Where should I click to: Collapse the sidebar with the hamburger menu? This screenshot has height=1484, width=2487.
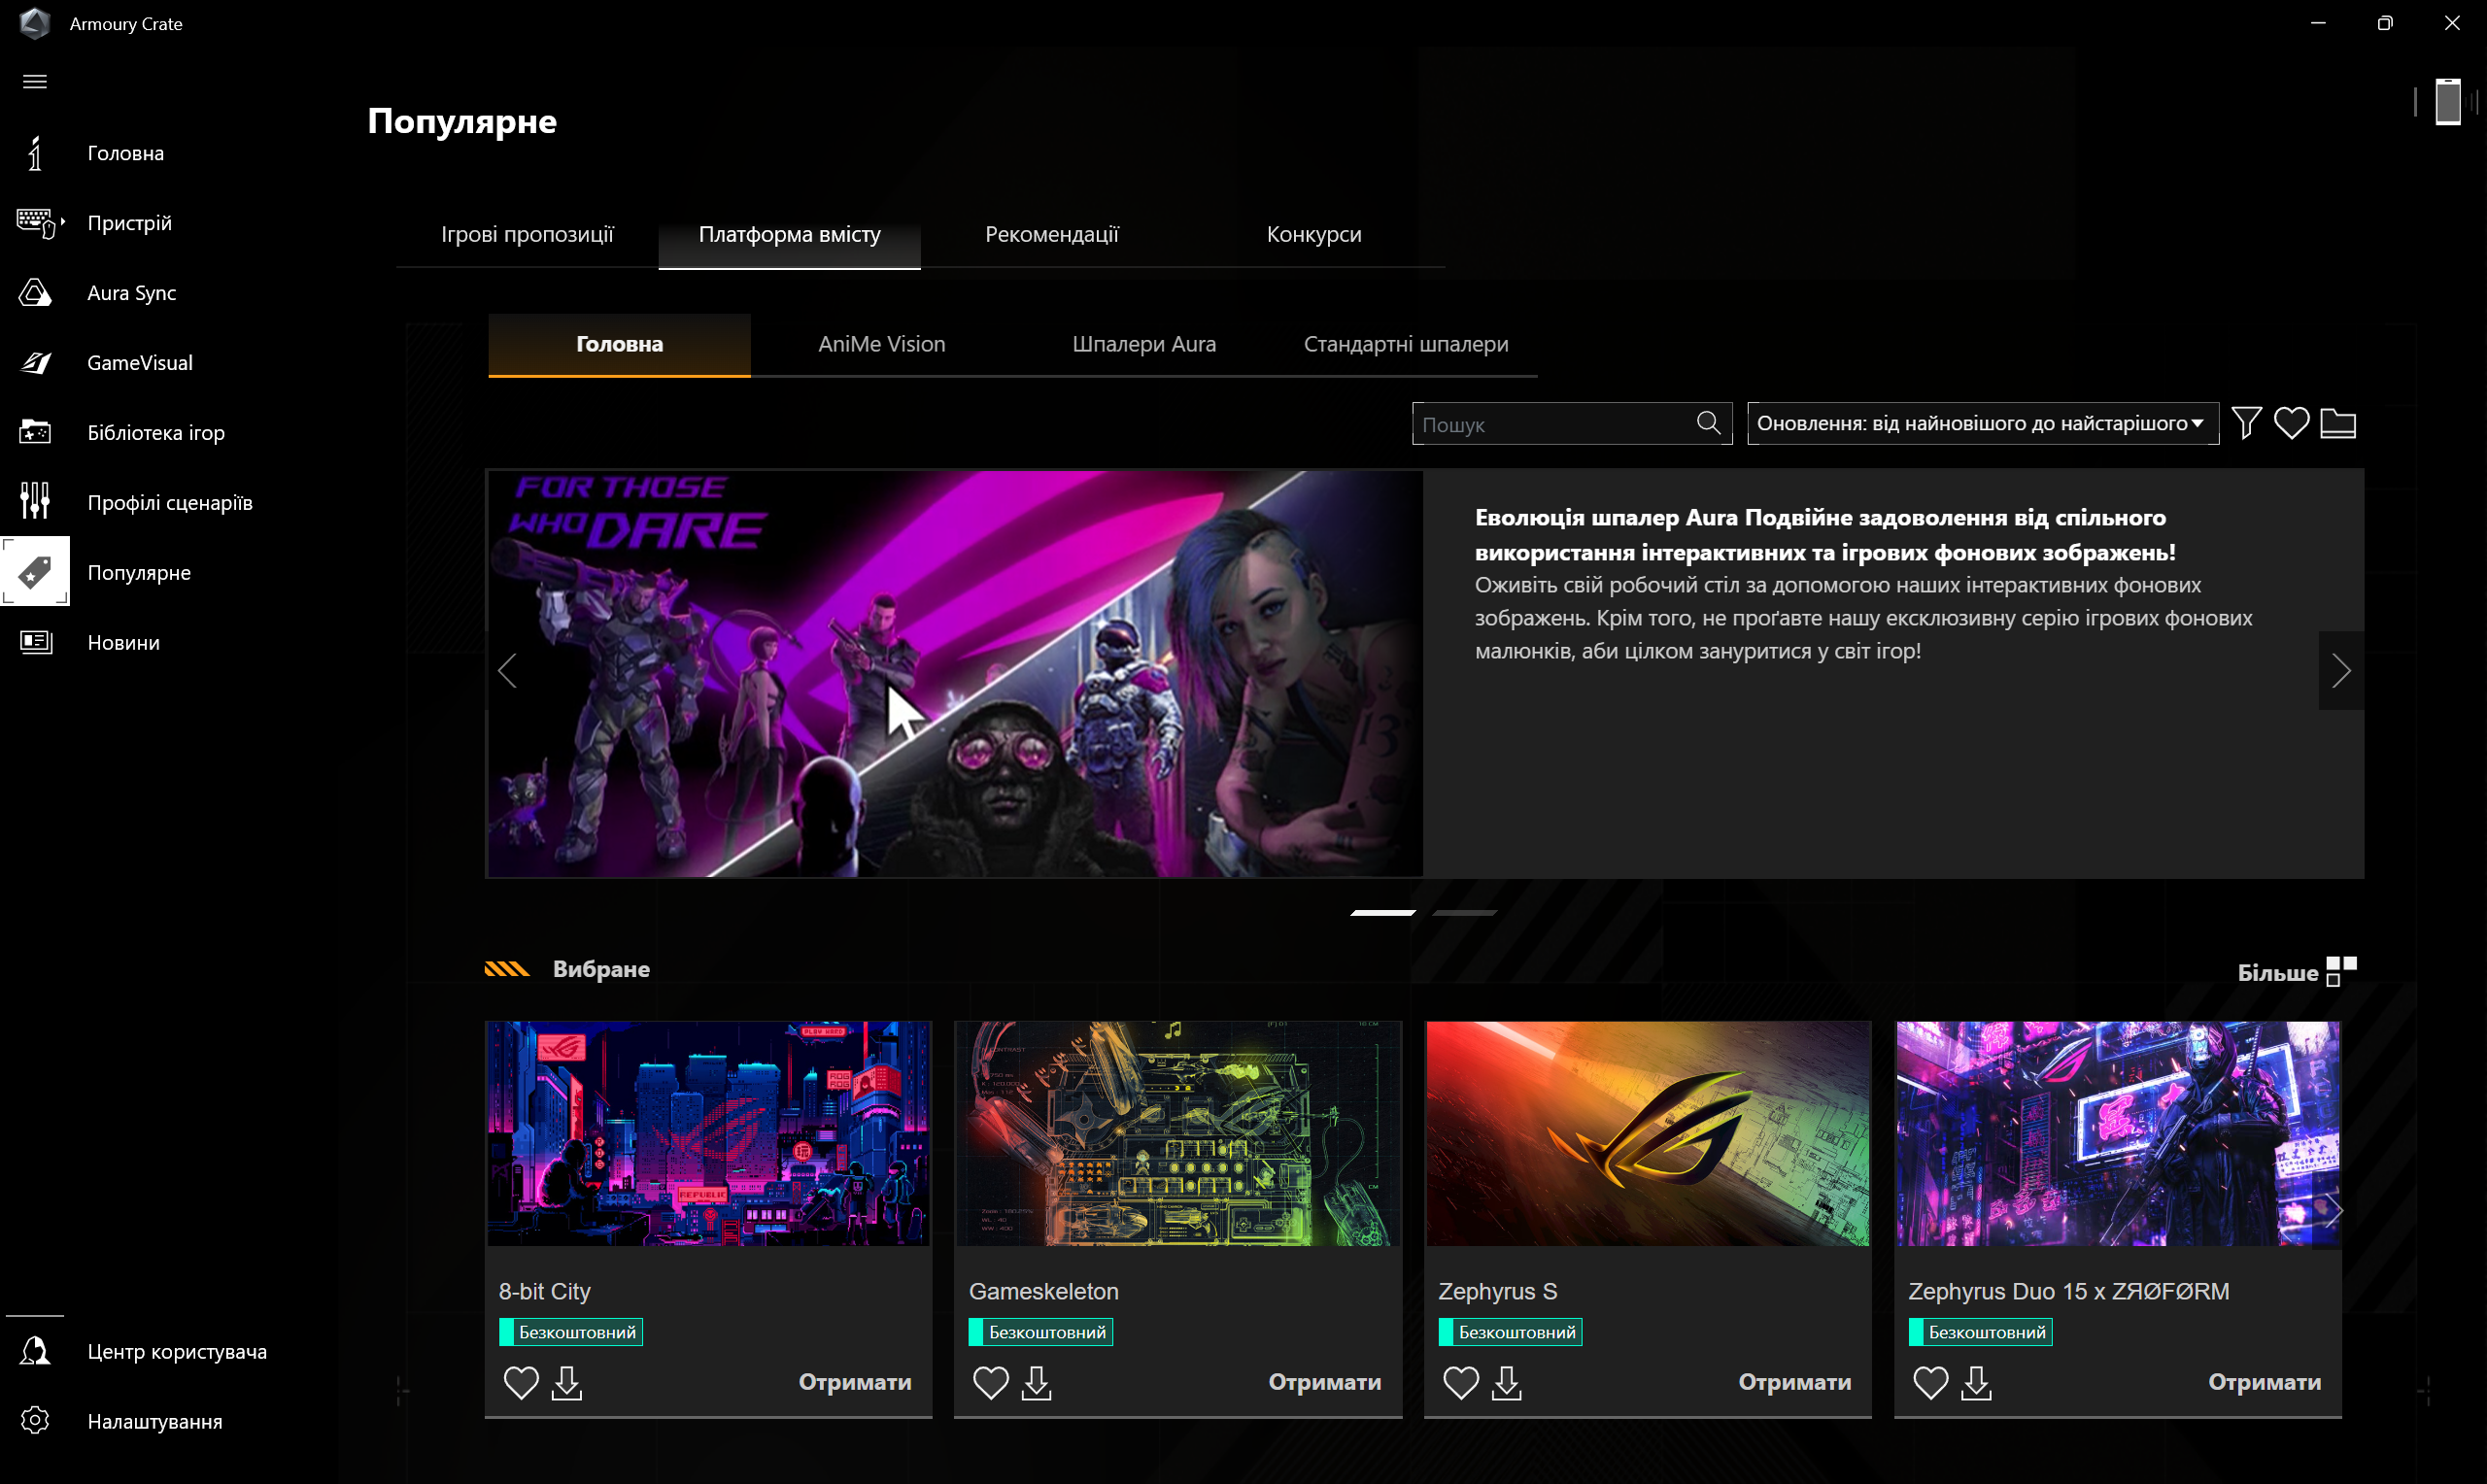point(35,81)
